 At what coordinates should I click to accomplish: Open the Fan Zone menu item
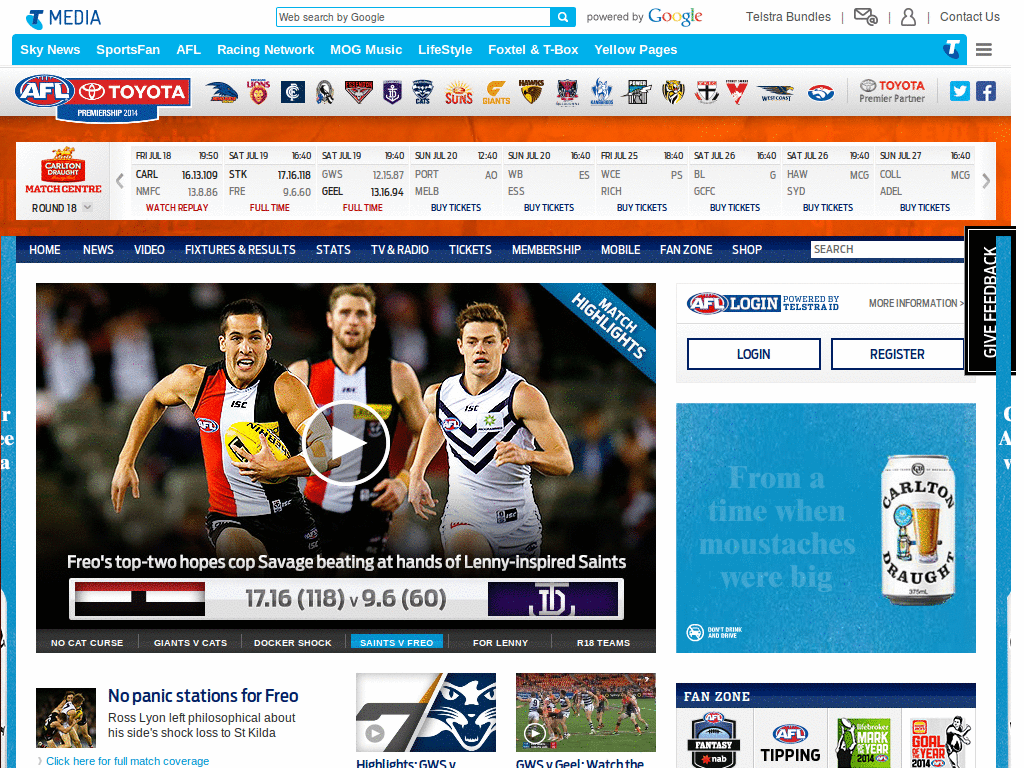(x=686, y=249)
